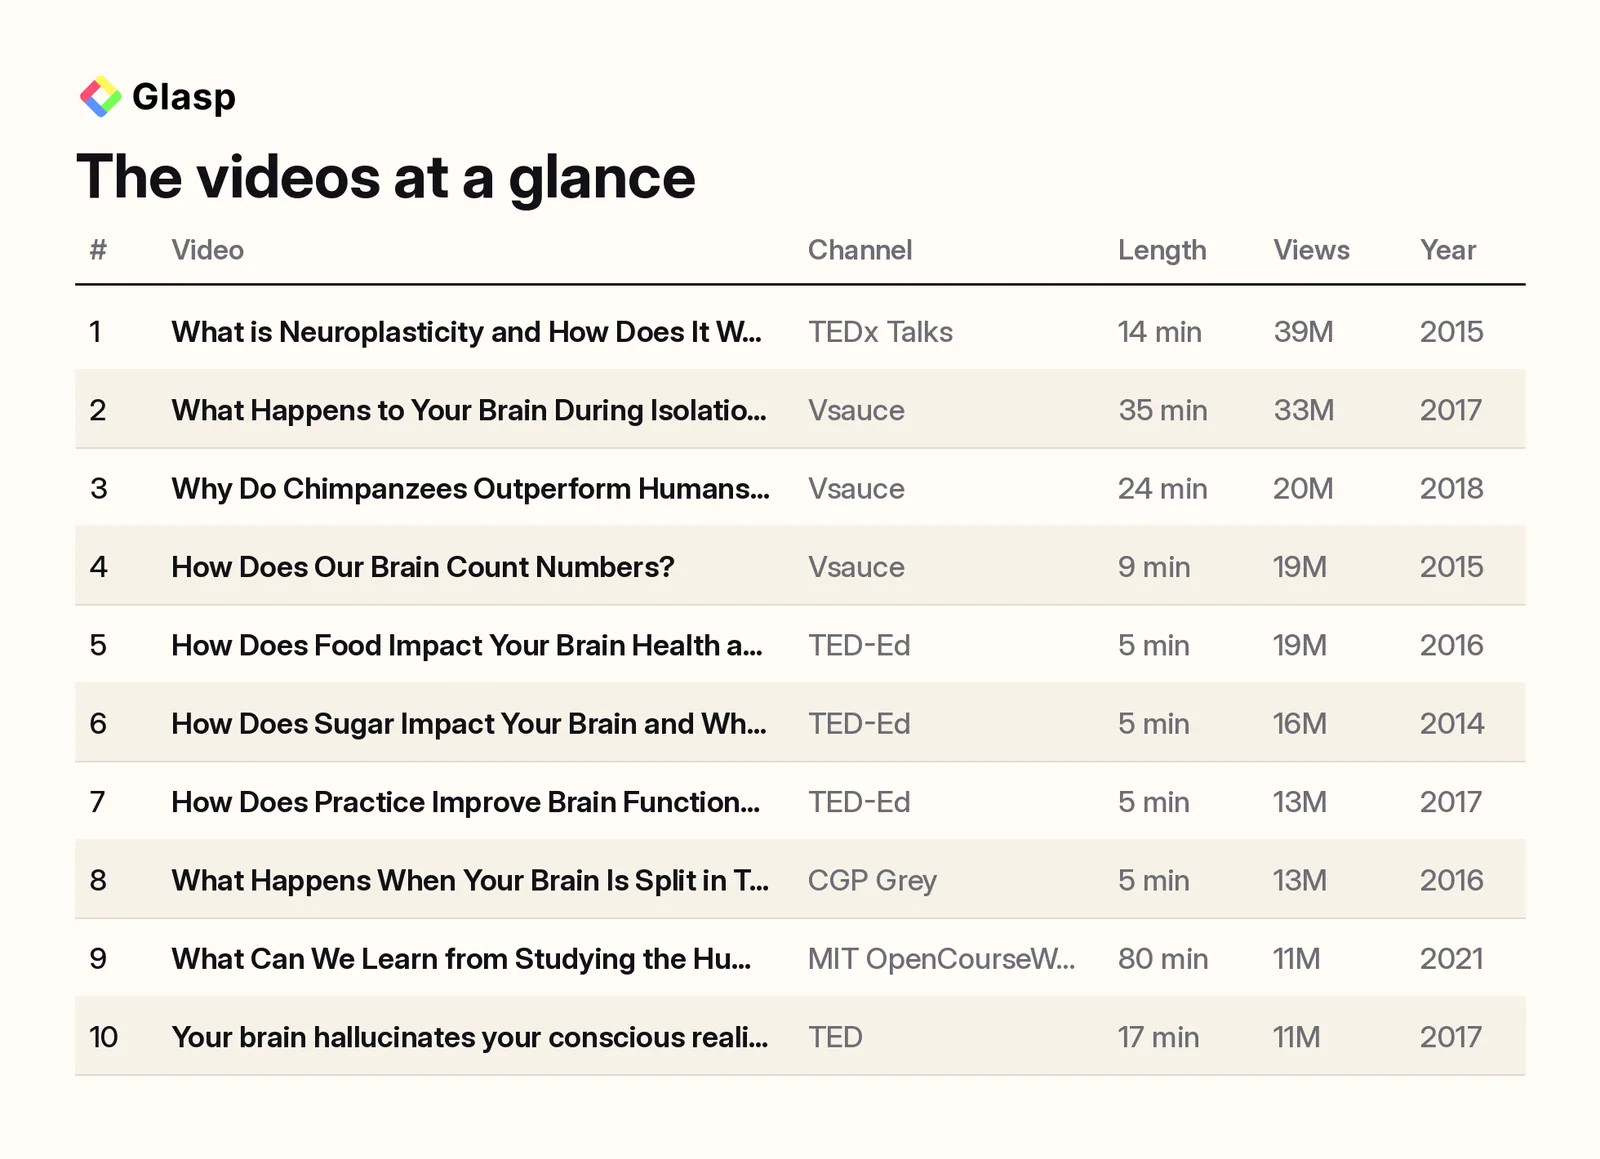Click '2017' year in the Isolation row
Screen dimensions: 1600x1159
point(1451,410)
